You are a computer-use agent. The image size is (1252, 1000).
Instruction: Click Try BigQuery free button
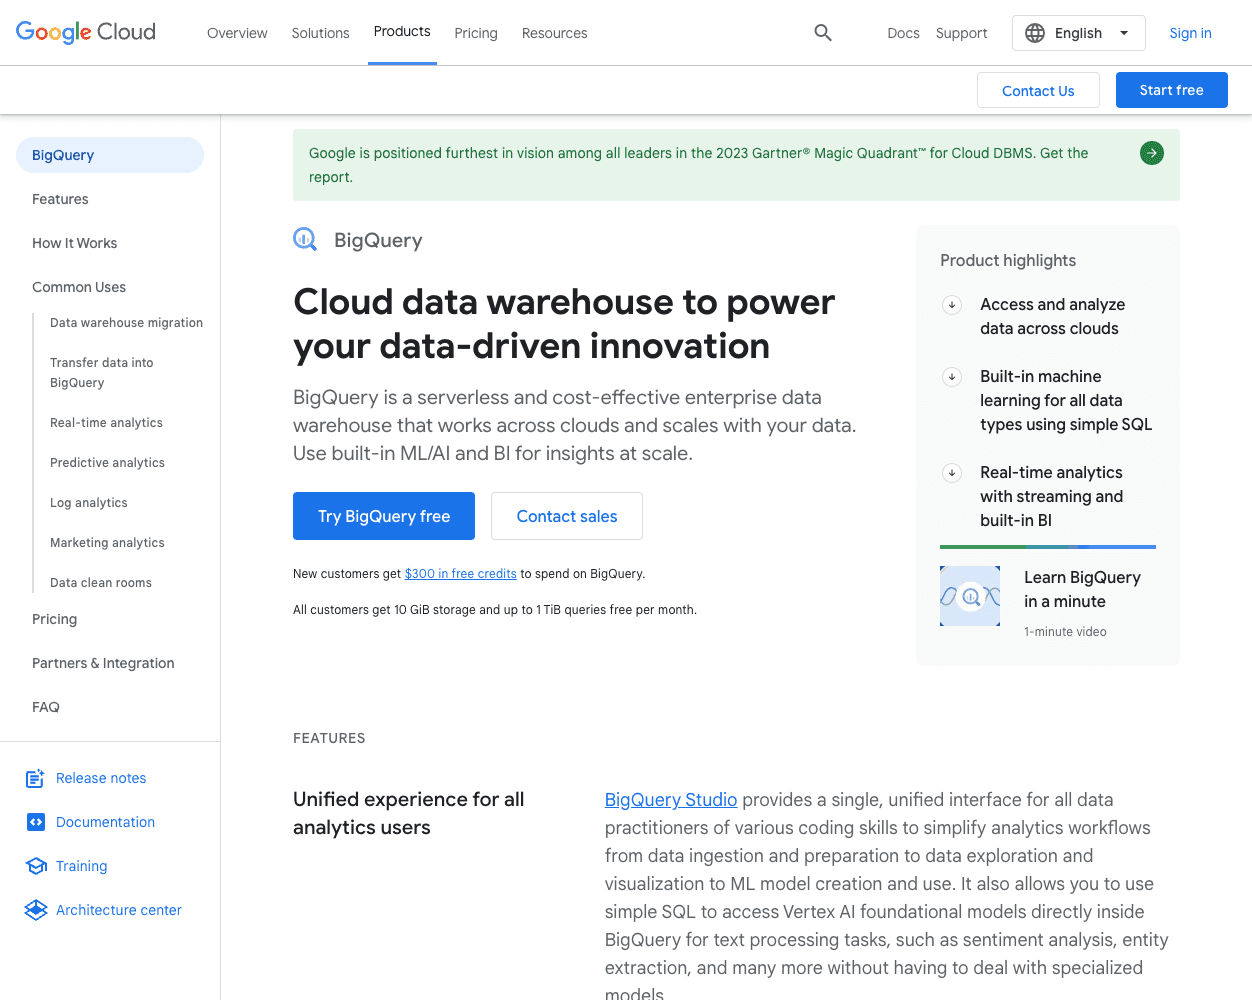[384, 516]
